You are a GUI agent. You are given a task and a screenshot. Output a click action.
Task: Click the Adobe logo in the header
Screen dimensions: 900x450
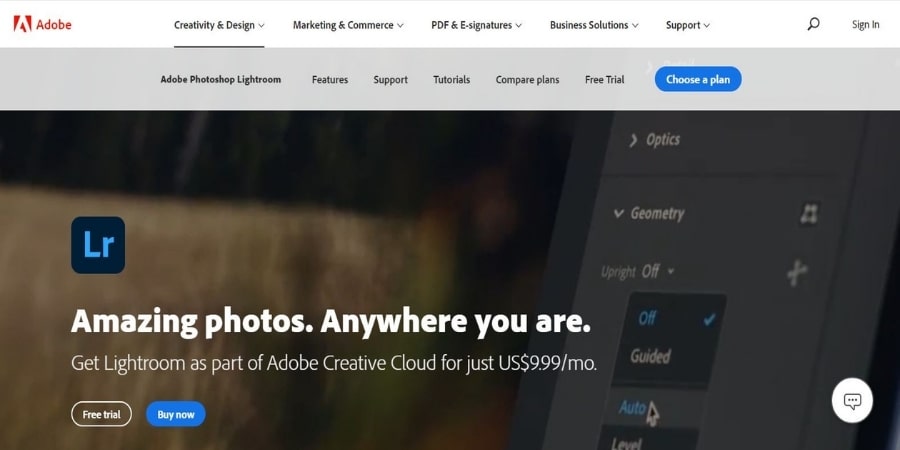pyautogui.click(x=42, y=24)
